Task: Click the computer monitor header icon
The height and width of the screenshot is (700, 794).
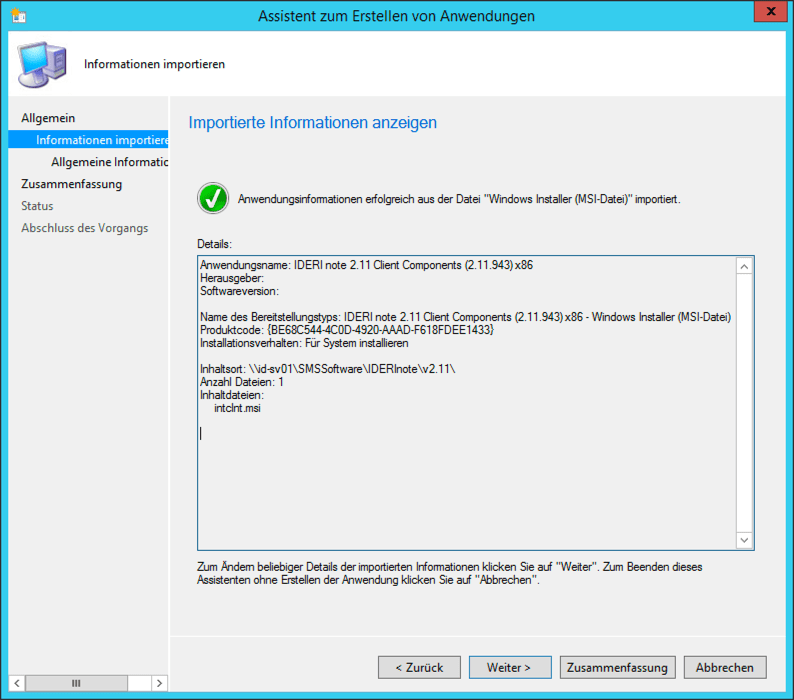Action: [x=42, y=64]
